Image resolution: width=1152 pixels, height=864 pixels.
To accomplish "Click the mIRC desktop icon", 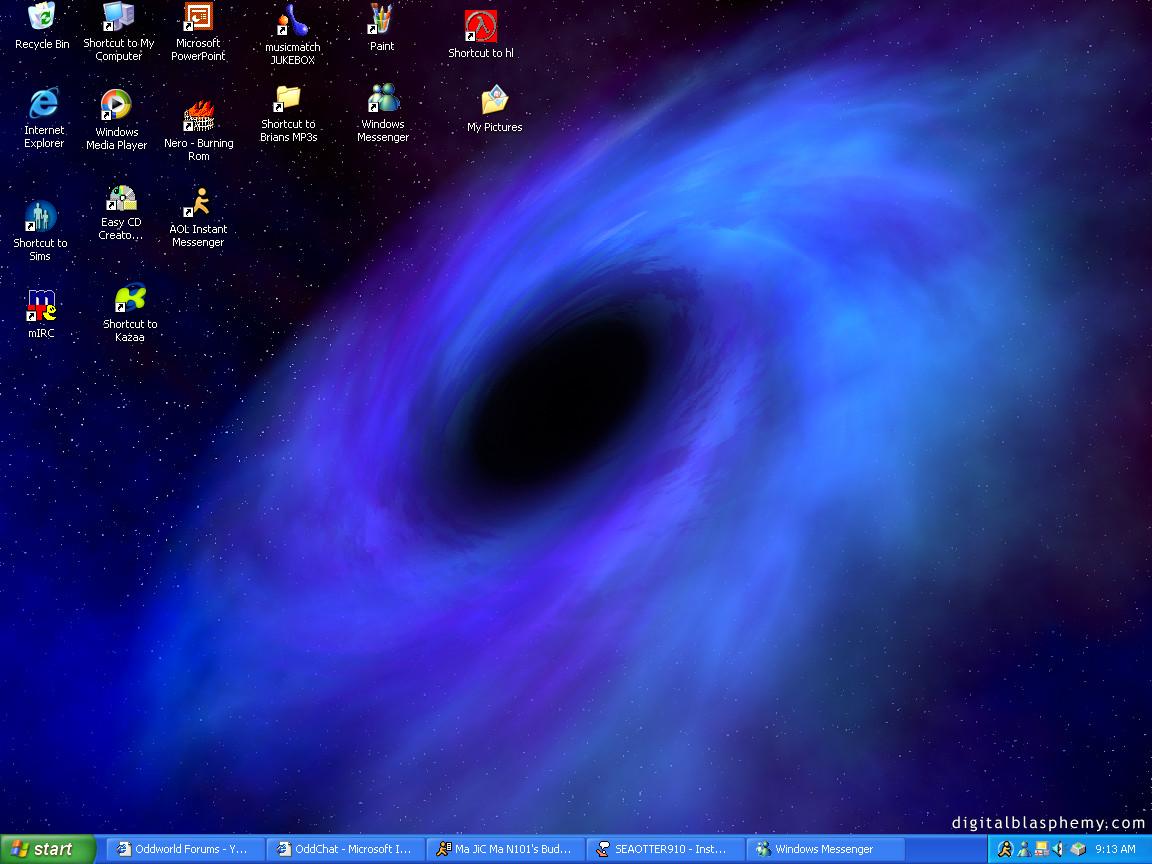I will 41,305.
